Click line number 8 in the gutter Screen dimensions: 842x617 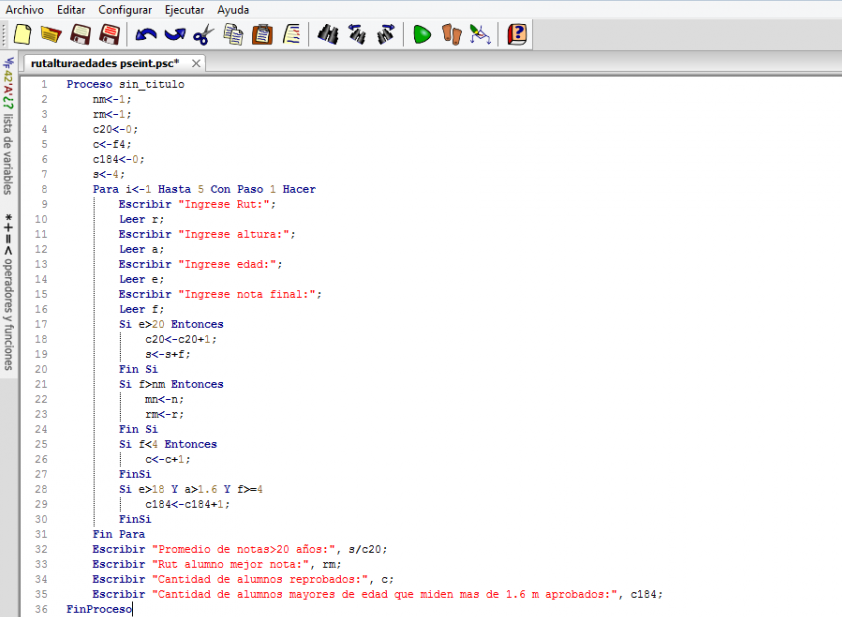(x=44, y=189)
